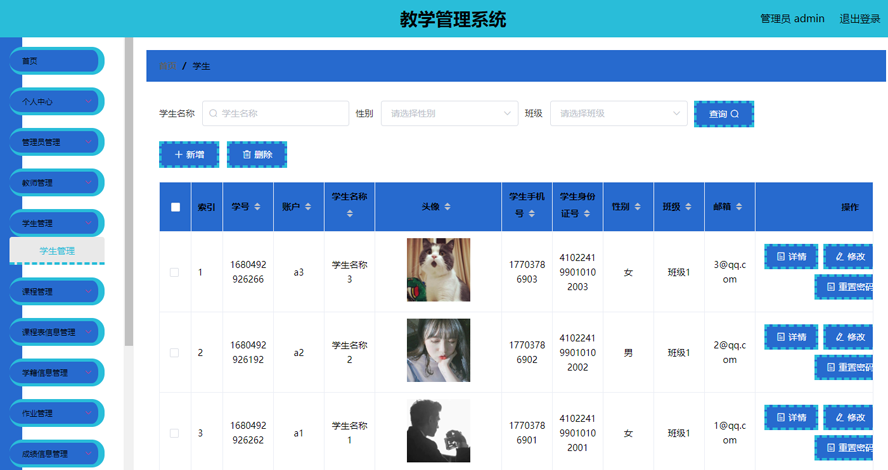Open the 性别 selection dropdown
888x470 pixels.
point(450,113)
